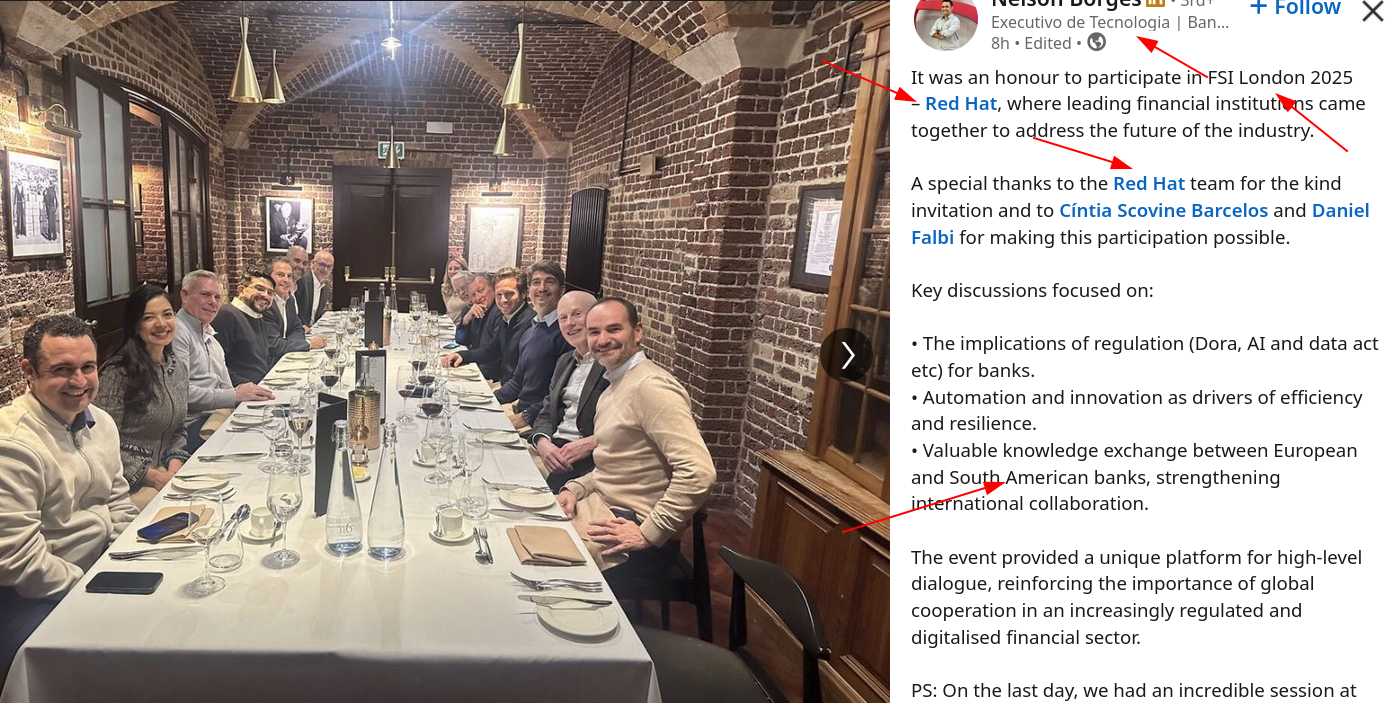Click the group dinner photo
This screenshot has width=1393, height=703.
pos(445,351)
